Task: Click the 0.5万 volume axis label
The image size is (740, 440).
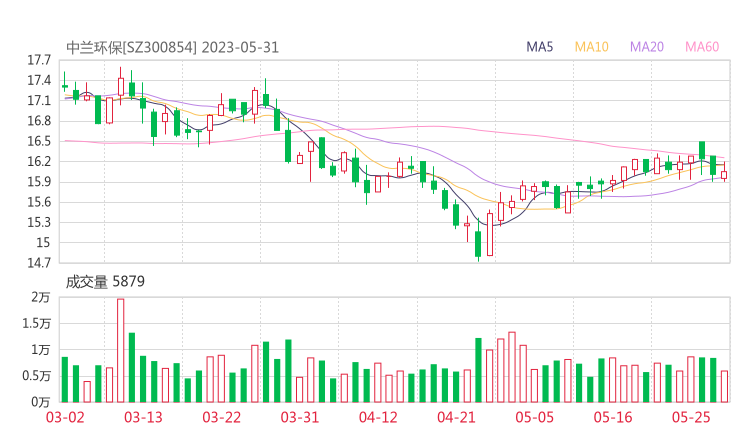Action: click(x=36, y=376)
